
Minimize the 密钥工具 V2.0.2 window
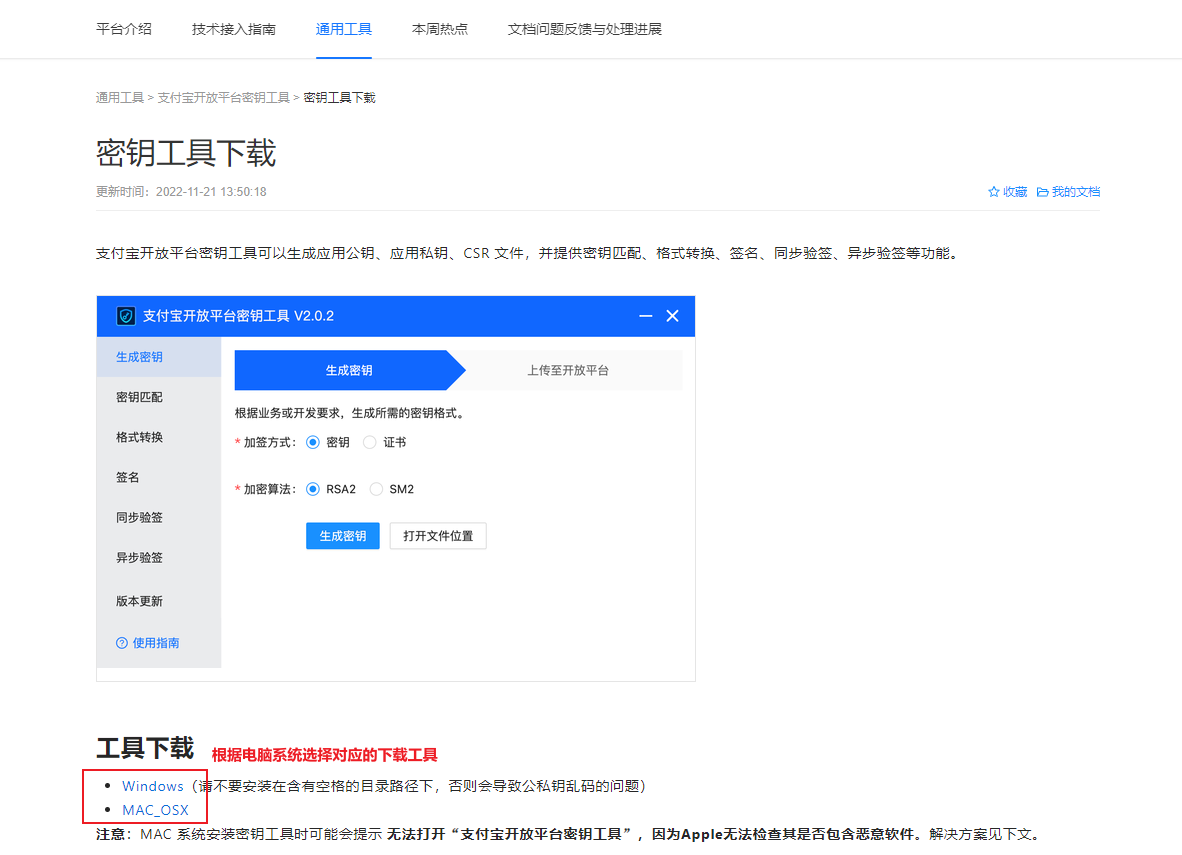pyautogui.click(x=645, y=316)
